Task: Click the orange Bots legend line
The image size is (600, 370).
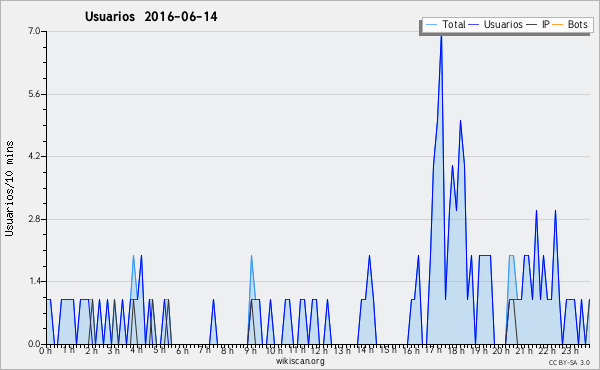Action: click(x=558, y=25)
